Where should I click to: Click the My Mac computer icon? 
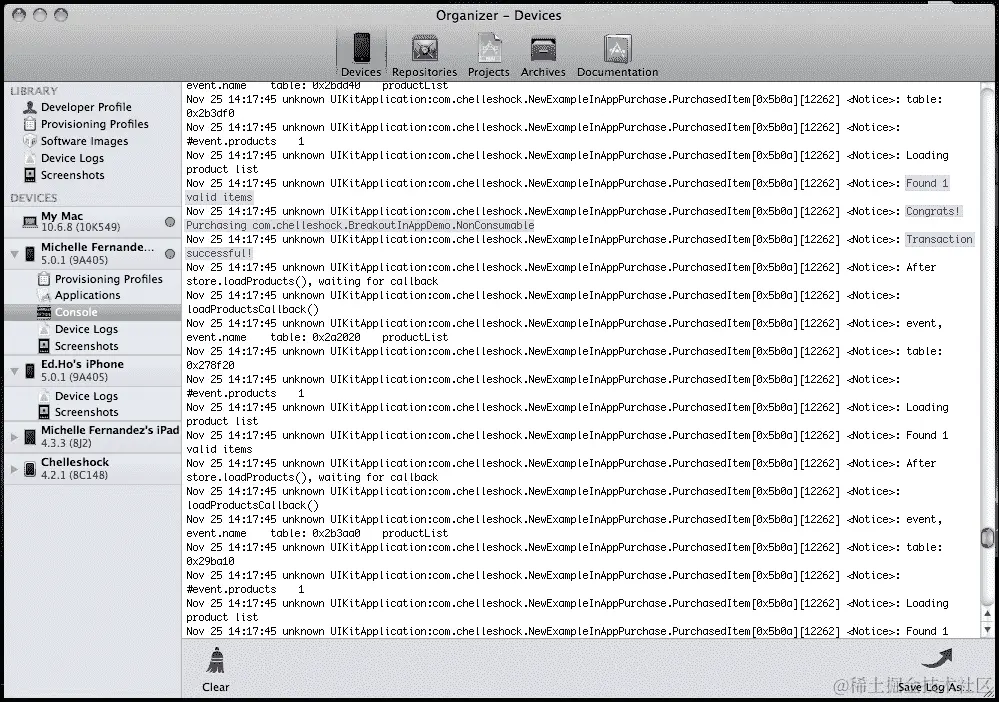[x=30, y=222]
